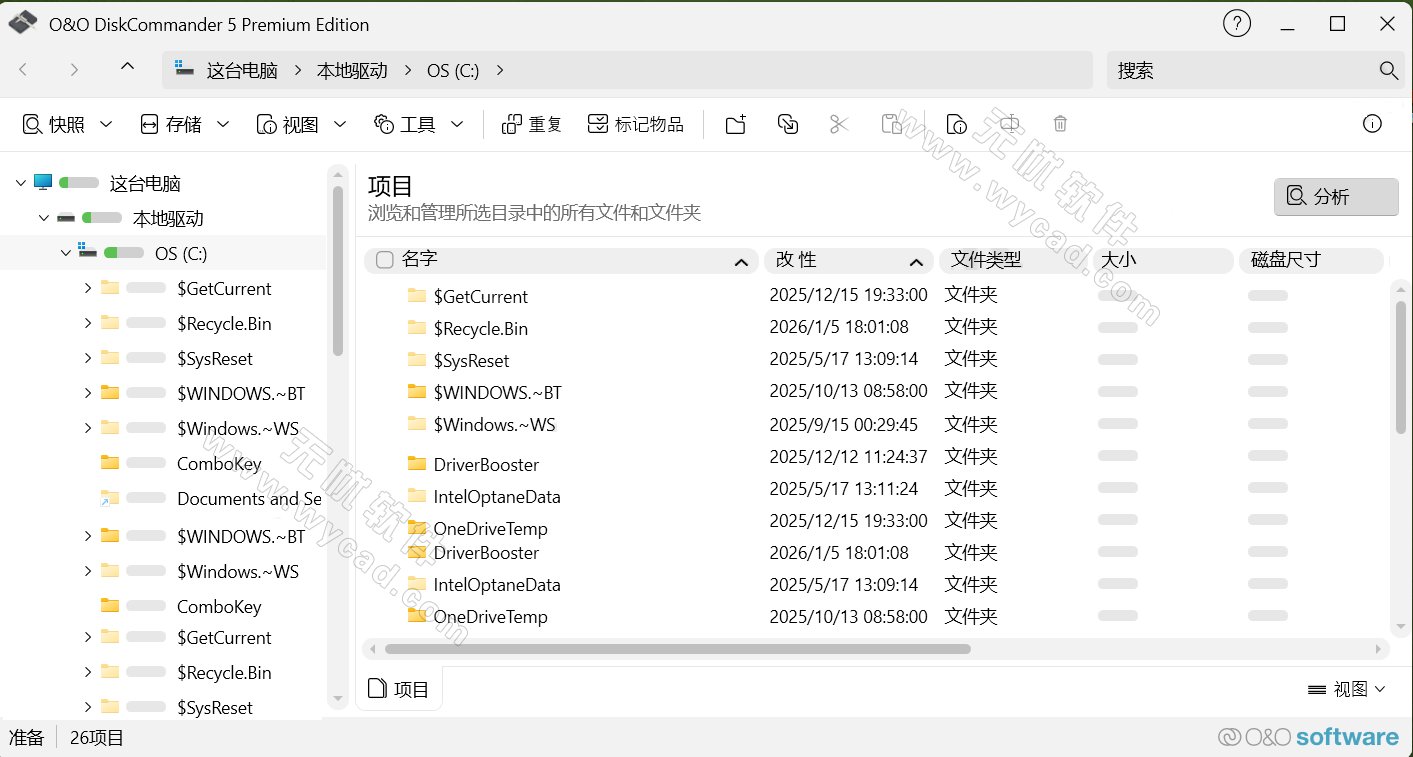Collapse the OS (C:) drive in the sidebar
The image size is (1413, 757).
pyautogui.click(x=65, y=252)
